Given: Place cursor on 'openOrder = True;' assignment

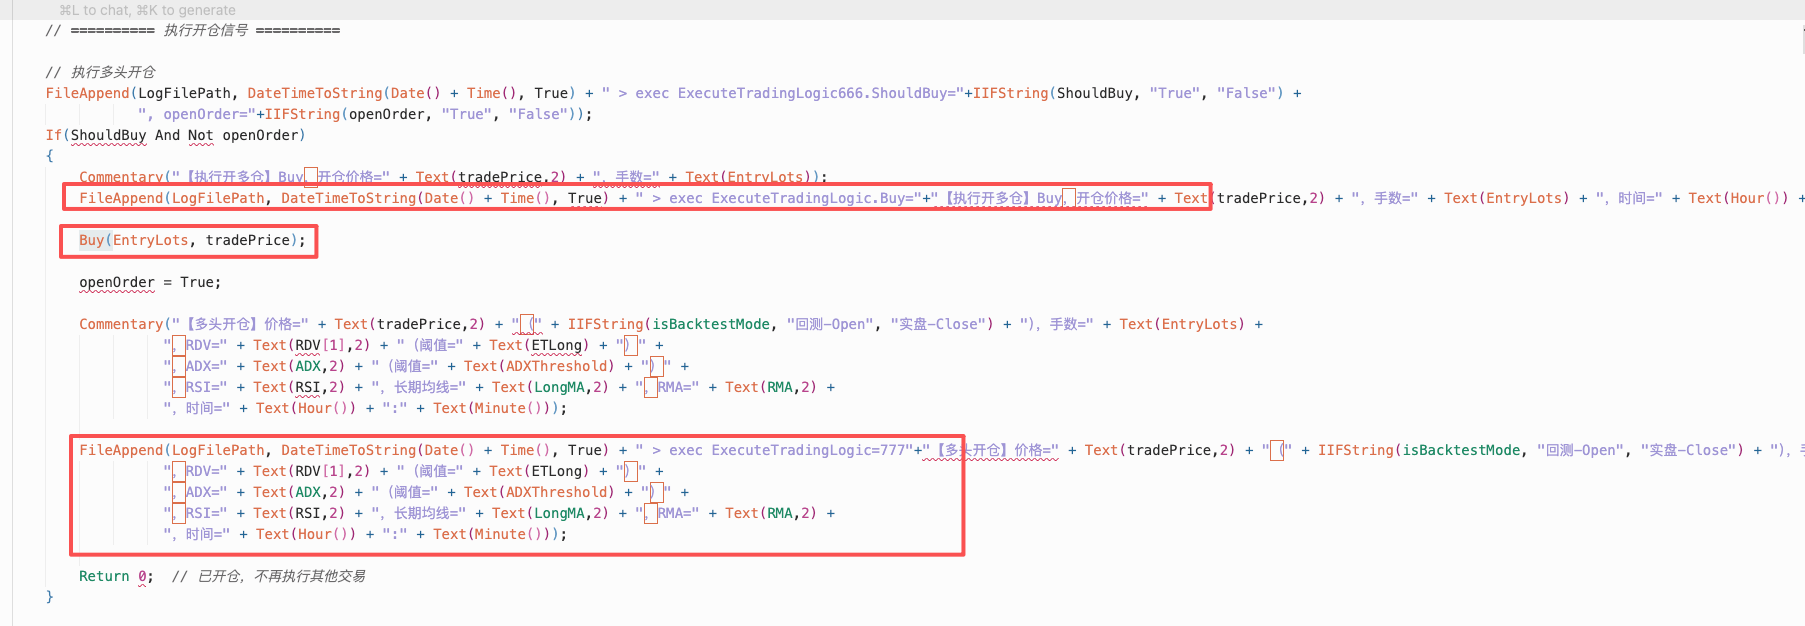Looking at the screenshot, I should point(150,282).
